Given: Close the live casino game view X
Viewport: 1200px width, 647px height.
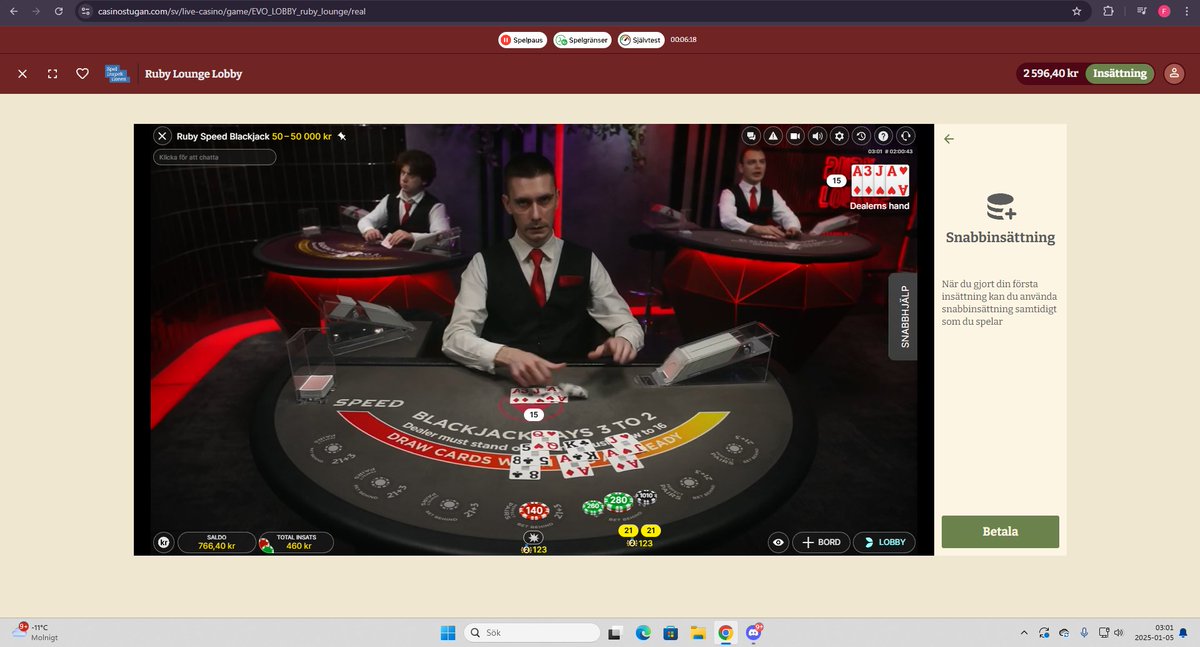Looking at the screenshot, I should pos(23,74).
